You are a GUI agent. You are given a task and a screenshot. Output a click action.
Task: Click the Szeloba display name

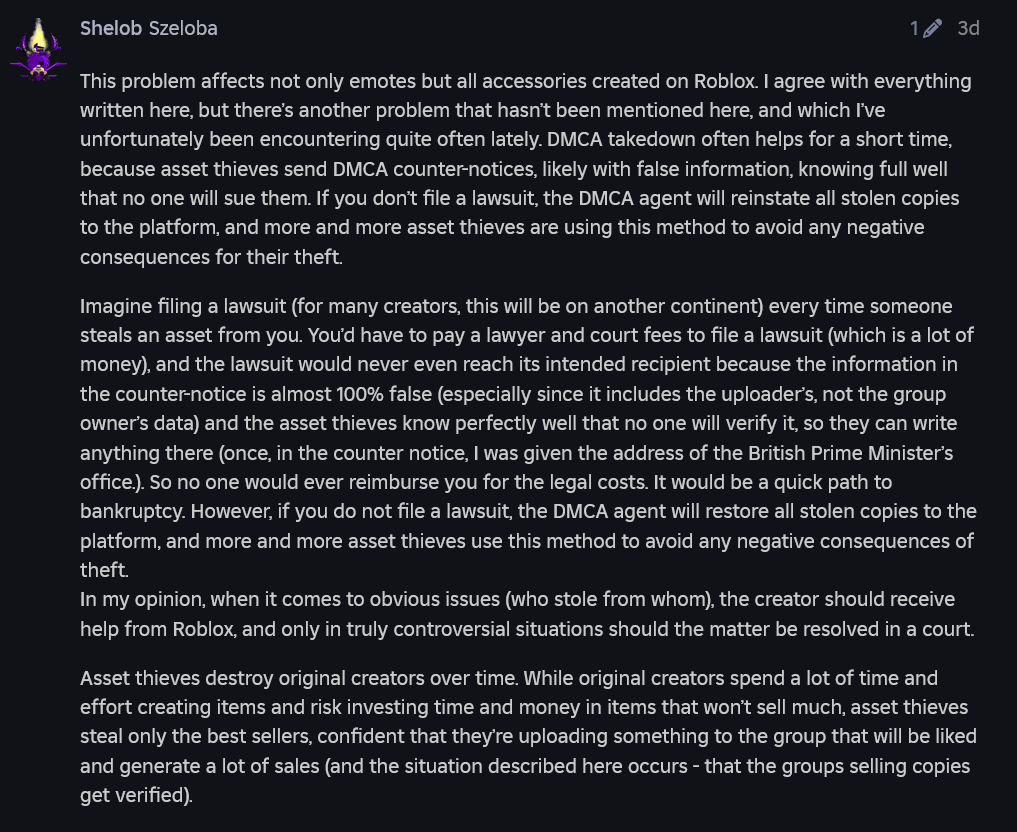pyautogui.click(x=183, y=28)
